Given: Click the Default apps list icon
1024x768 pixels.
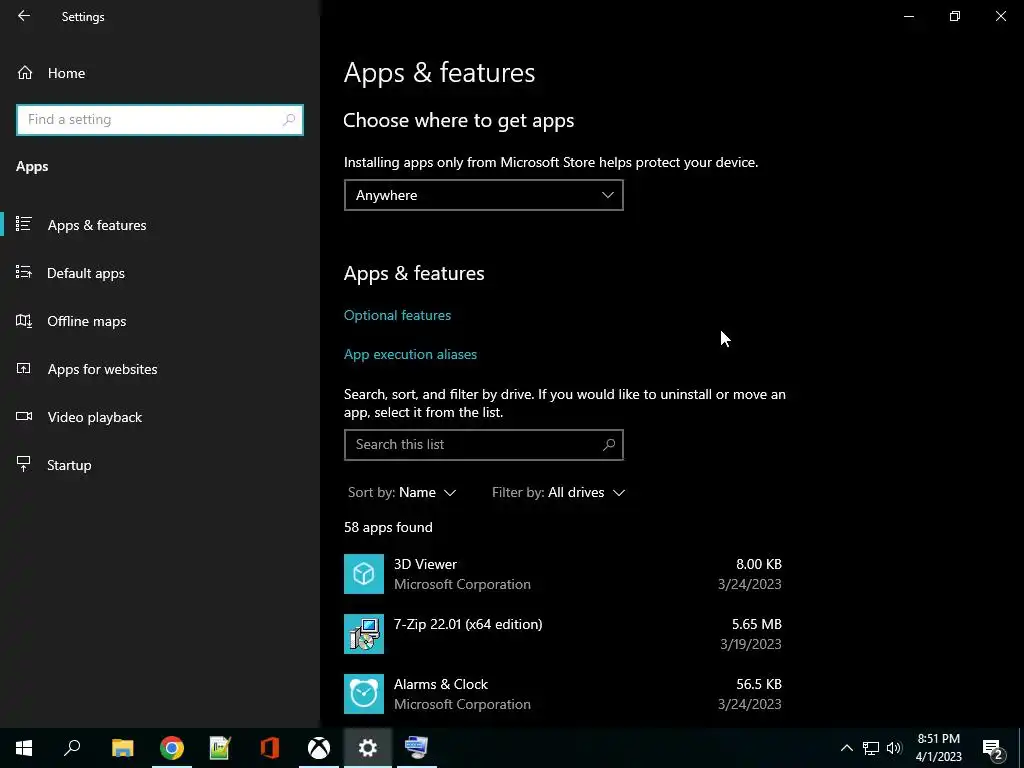Looking at the screenshot, I should point(24,272).
